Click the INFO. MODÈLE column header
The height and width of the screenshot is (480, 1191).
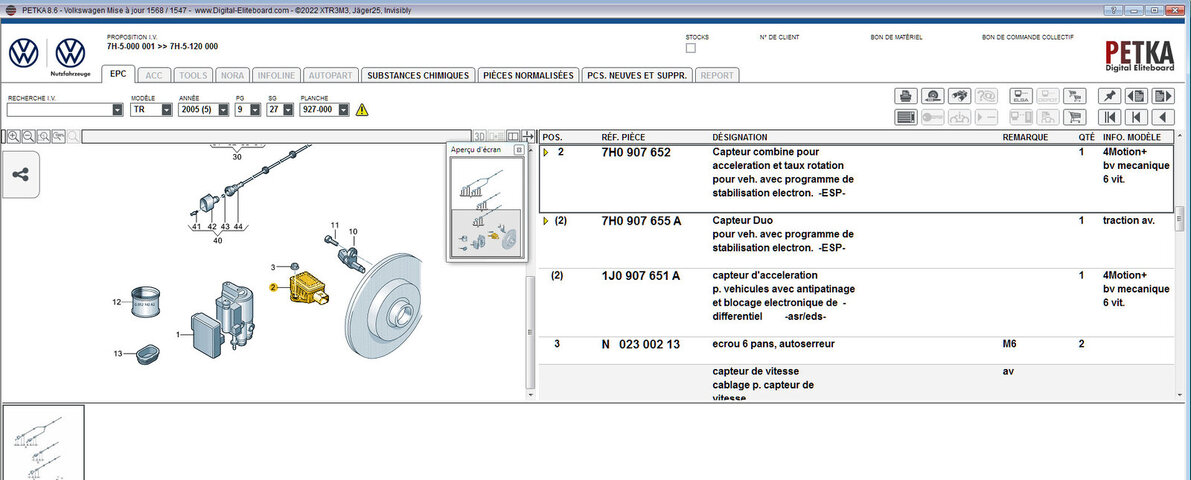(1132, 137)
